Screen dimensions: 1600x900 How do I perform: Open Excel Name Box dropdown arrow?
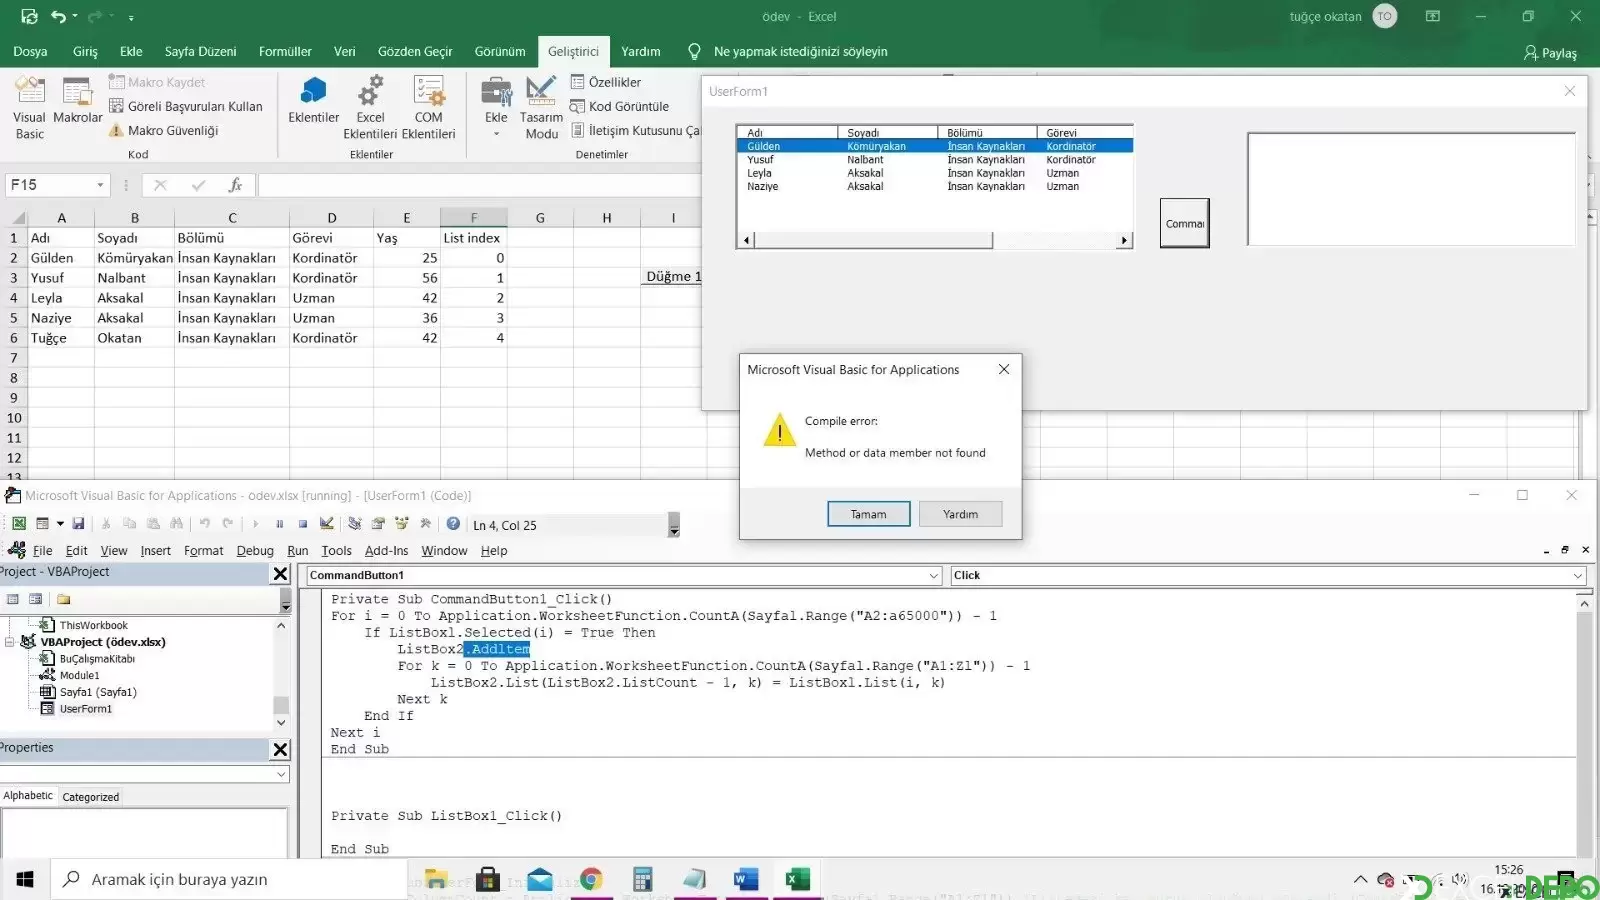pos(100,185)
